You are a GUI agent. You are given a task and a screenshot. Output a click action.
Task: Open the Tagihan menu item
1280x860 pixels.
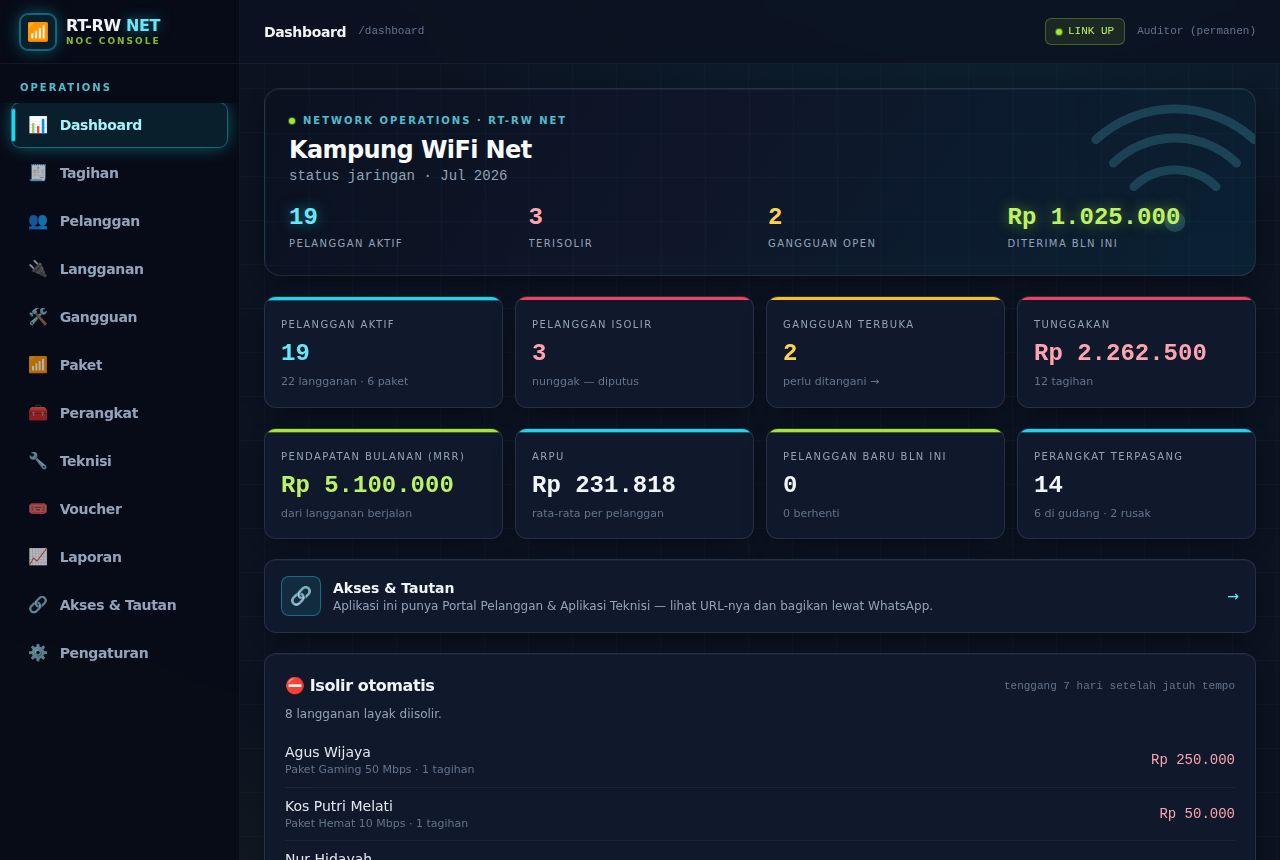tap(120, 173)
